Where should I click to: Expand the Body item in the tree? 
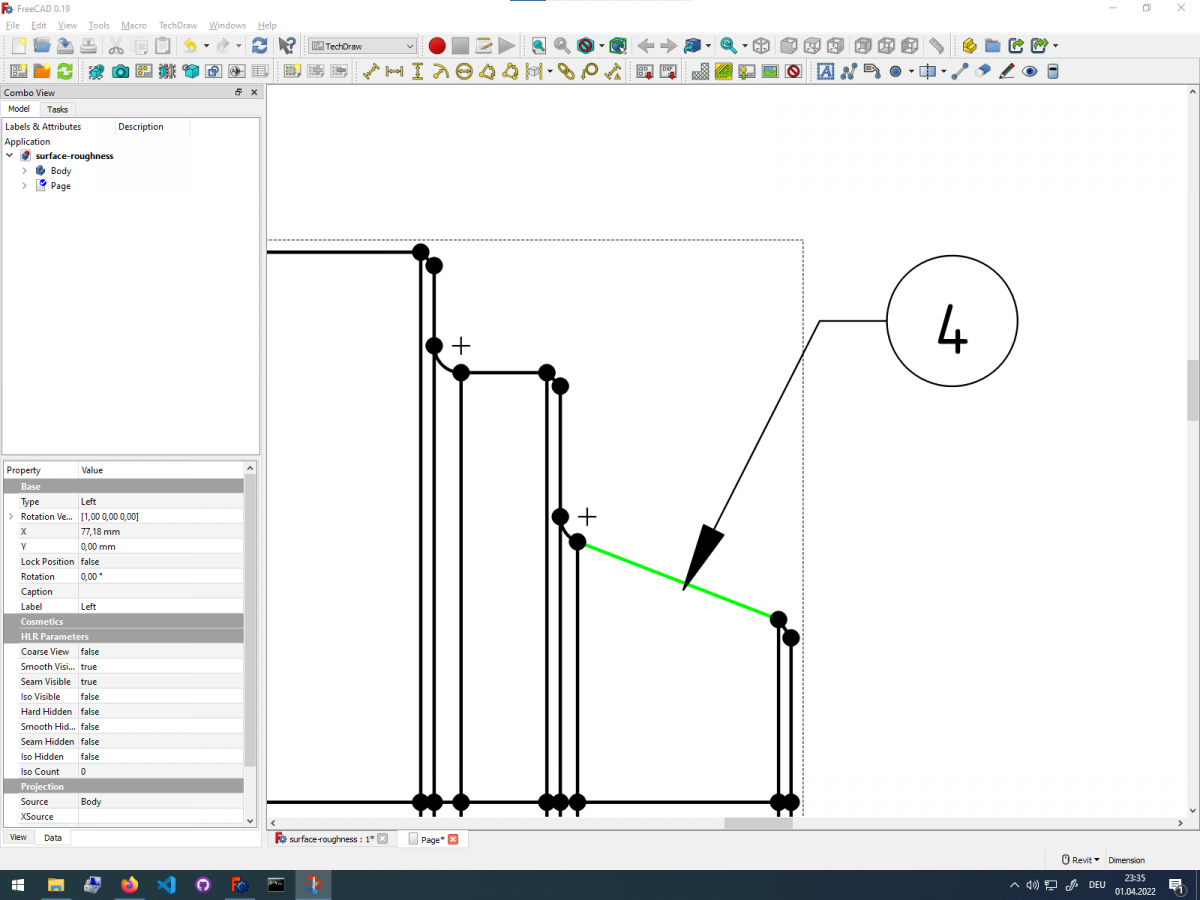24,170
